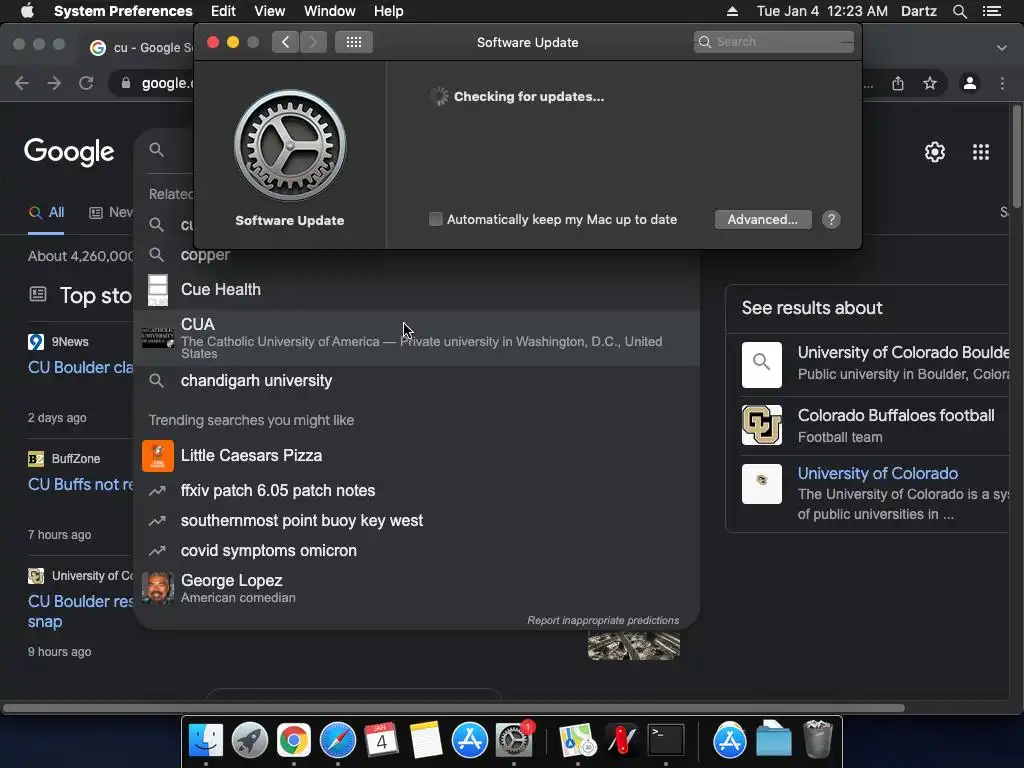Open Calendar from the Dock
This screenshot has height=768, width=1024.
point(381,740)
